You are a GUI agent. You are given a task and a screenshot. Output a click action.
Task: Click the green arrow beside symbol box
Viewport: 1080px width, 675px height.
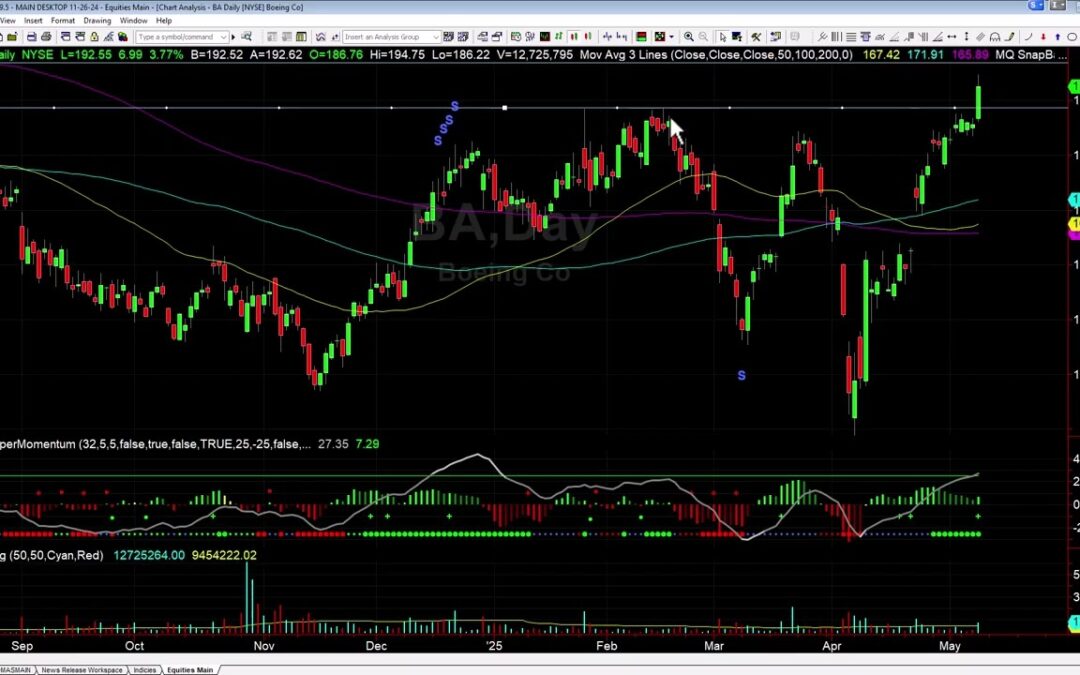pyautogui.click(x=233, y=37)
